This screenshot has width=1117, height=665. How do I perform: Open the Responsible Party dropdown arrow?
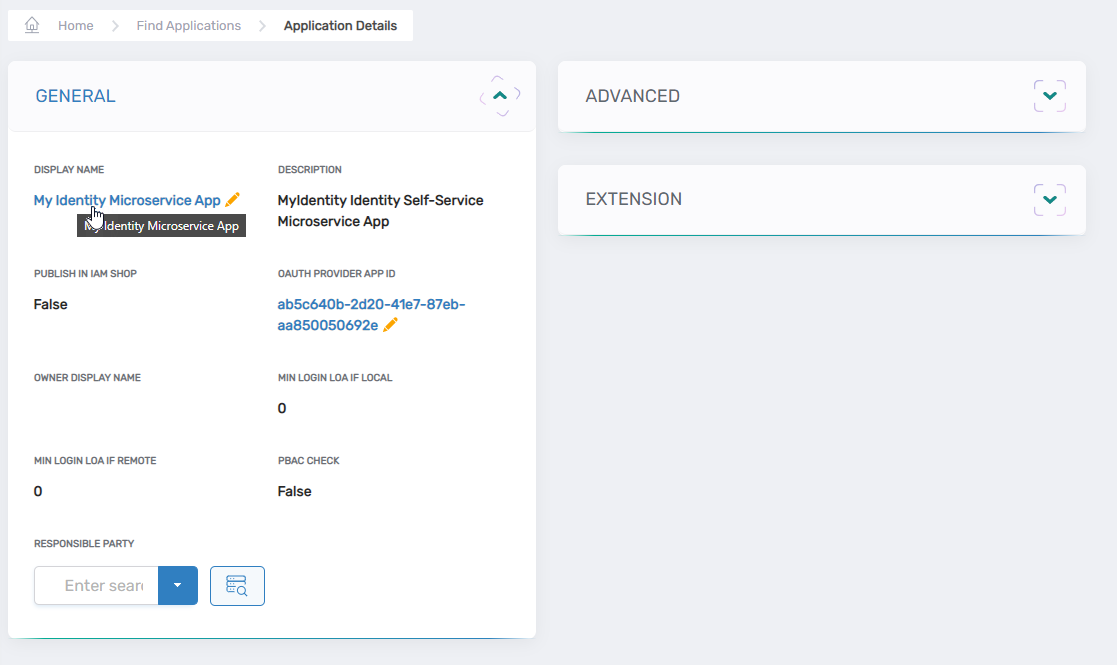point(177,586)
